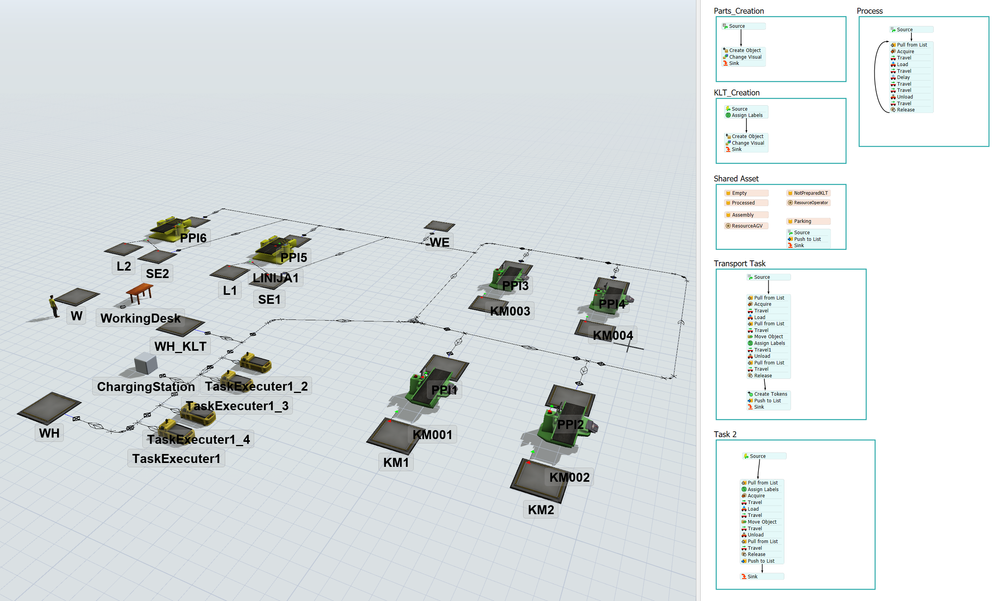Click the ResourceAGV shared asset block
Viewport: 999px width, 601px height.
click(x=746, y=226)
